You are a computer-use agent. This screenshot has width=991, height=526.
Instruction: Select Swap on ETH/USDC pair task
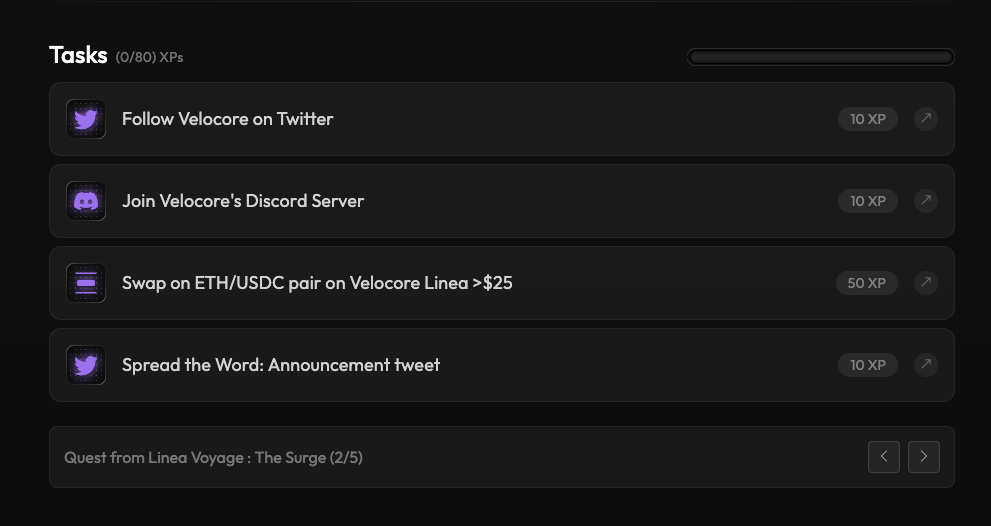pos(317,283)
